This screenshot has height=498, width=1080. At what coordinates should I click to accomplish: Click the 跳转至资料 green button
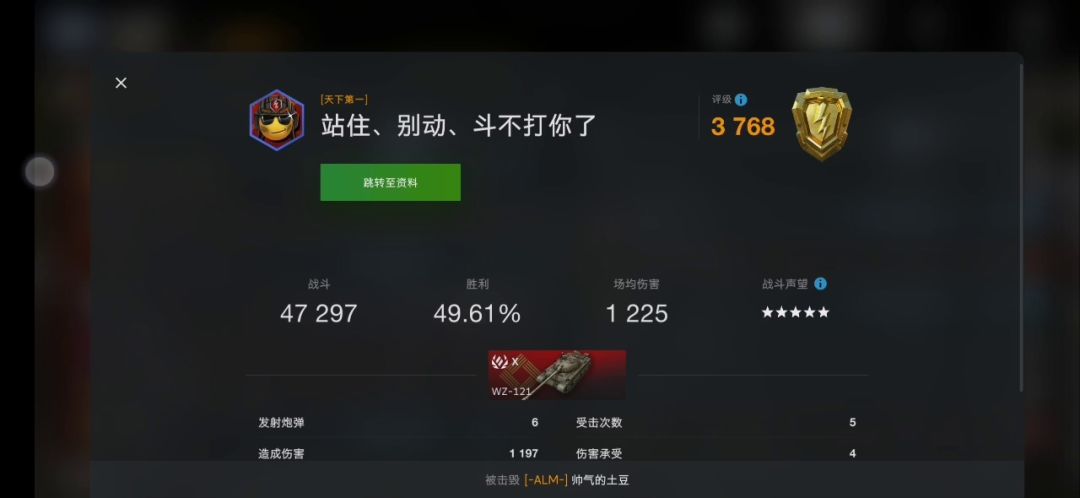pyautogui.click(x=391, y=183)
